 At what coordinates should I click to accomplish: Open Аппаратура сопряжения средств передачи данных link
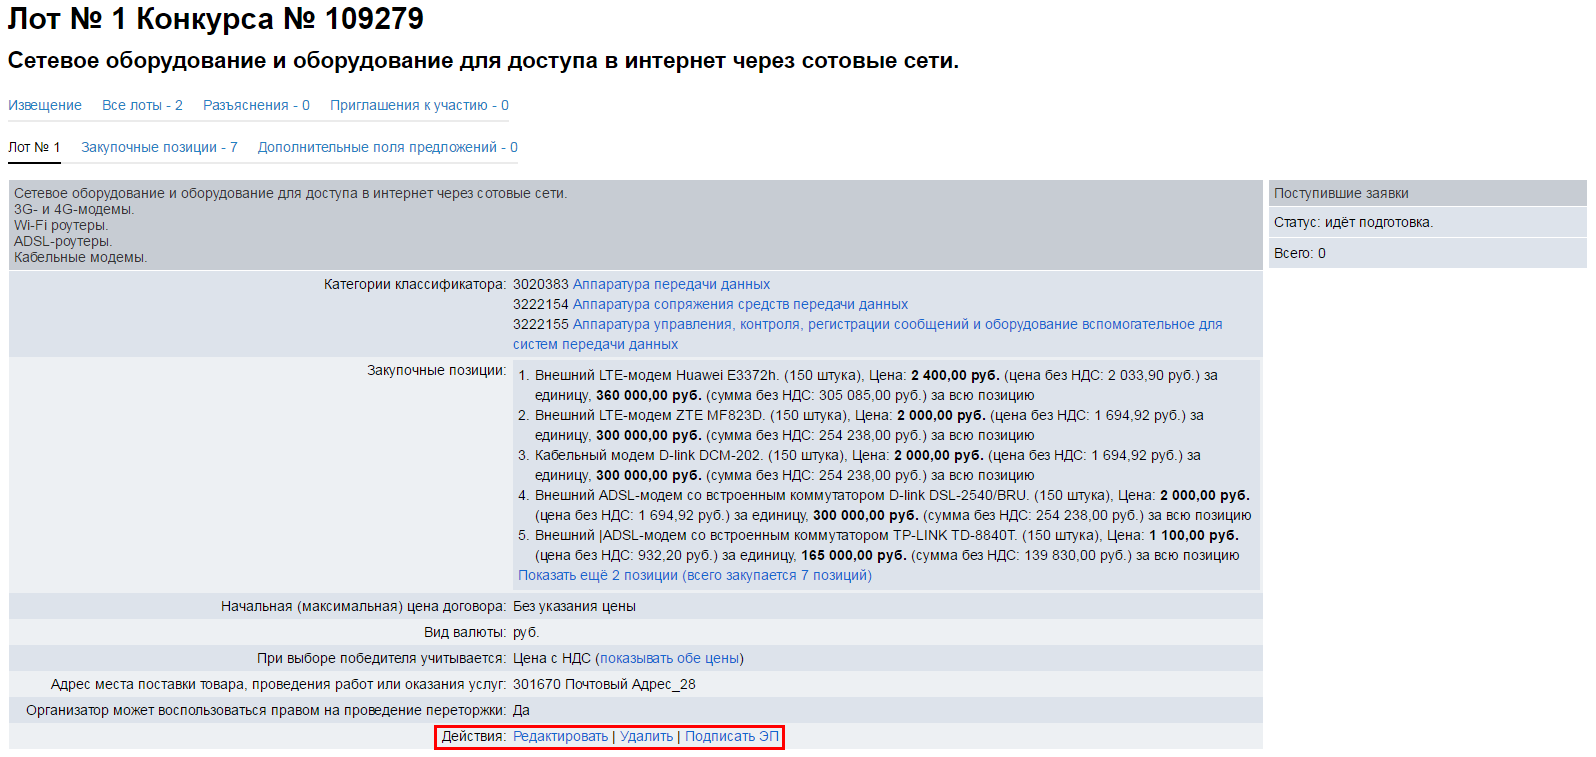[740, 304]
